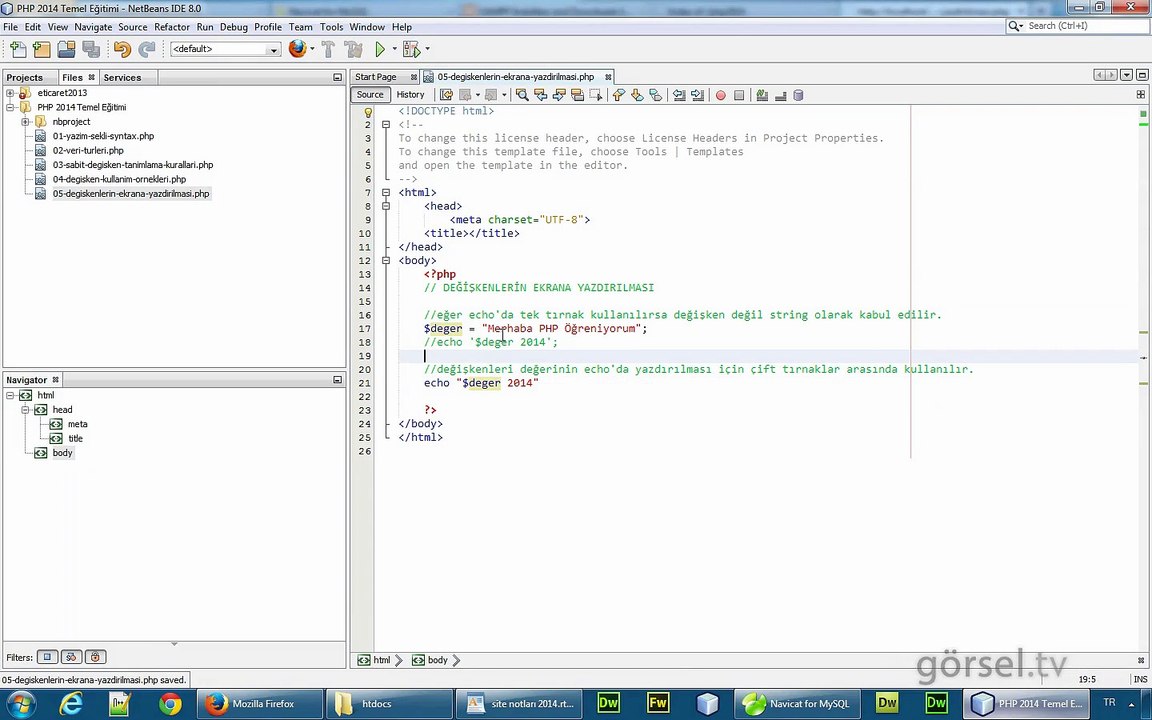Run the project with green play icon

(380, 49)
